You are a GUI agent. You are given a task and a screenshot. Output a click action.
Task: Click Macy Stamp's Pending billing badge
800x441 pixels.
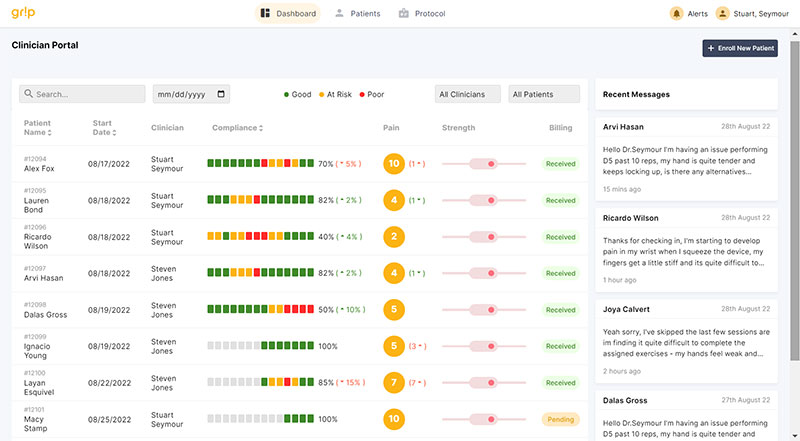(560, 419)
